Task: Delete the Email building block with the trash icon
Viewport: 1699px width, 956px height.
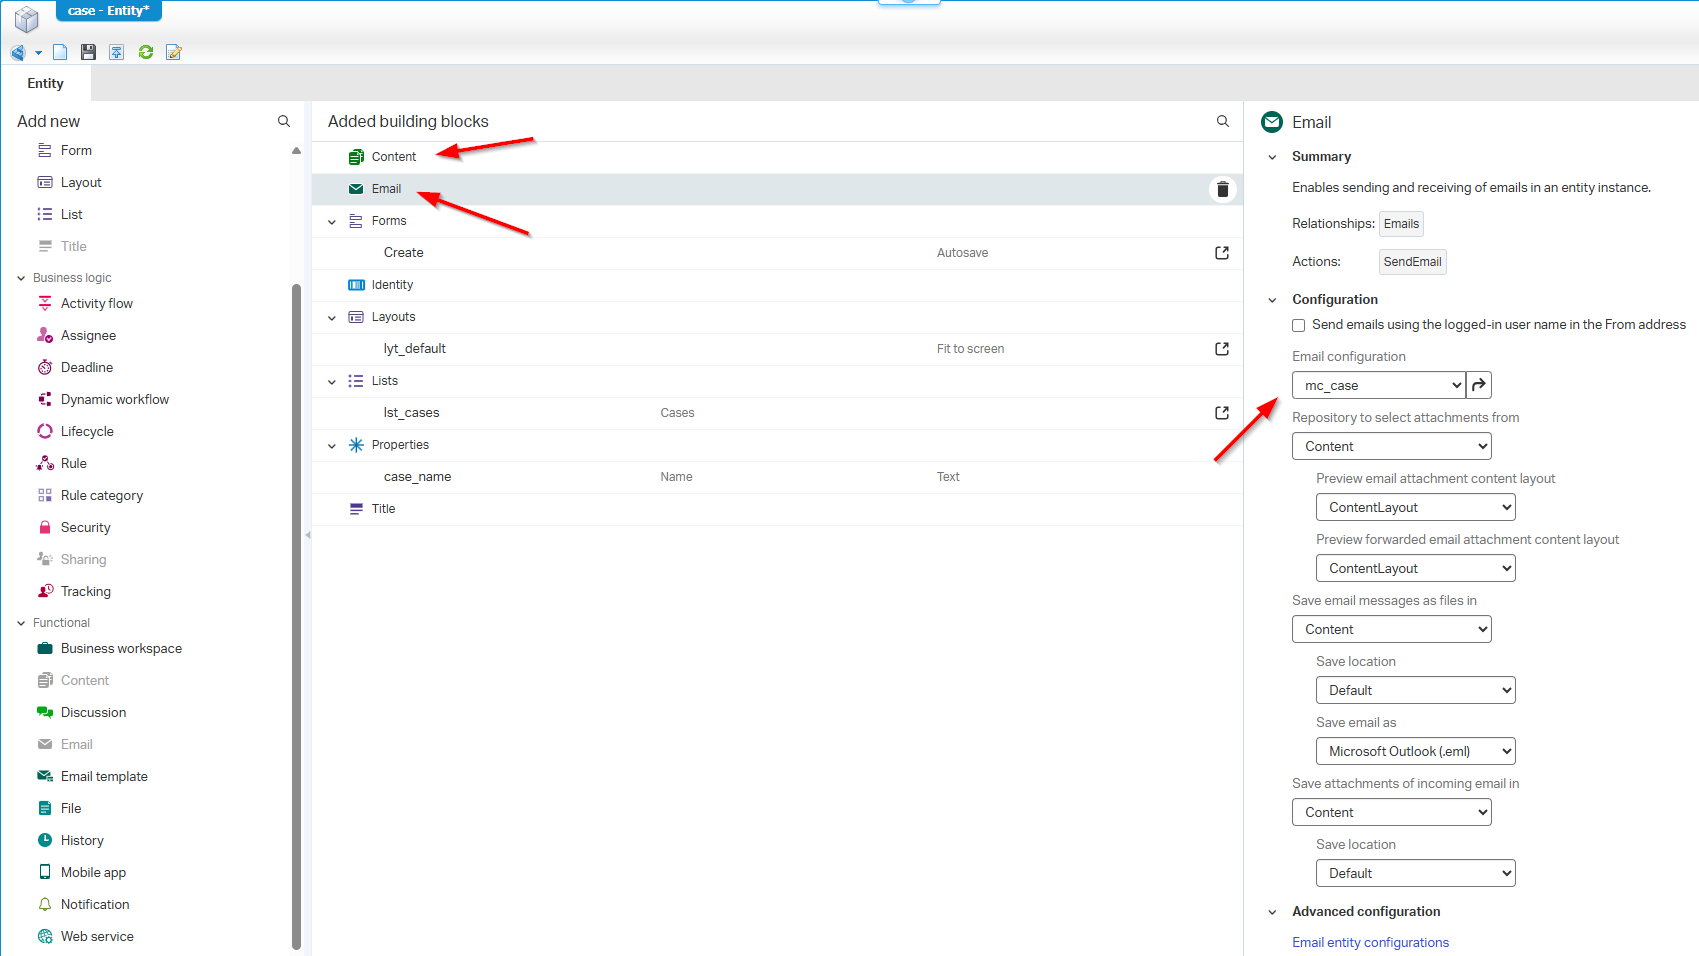Action: pyautogui.click(x=1222, y=189)
